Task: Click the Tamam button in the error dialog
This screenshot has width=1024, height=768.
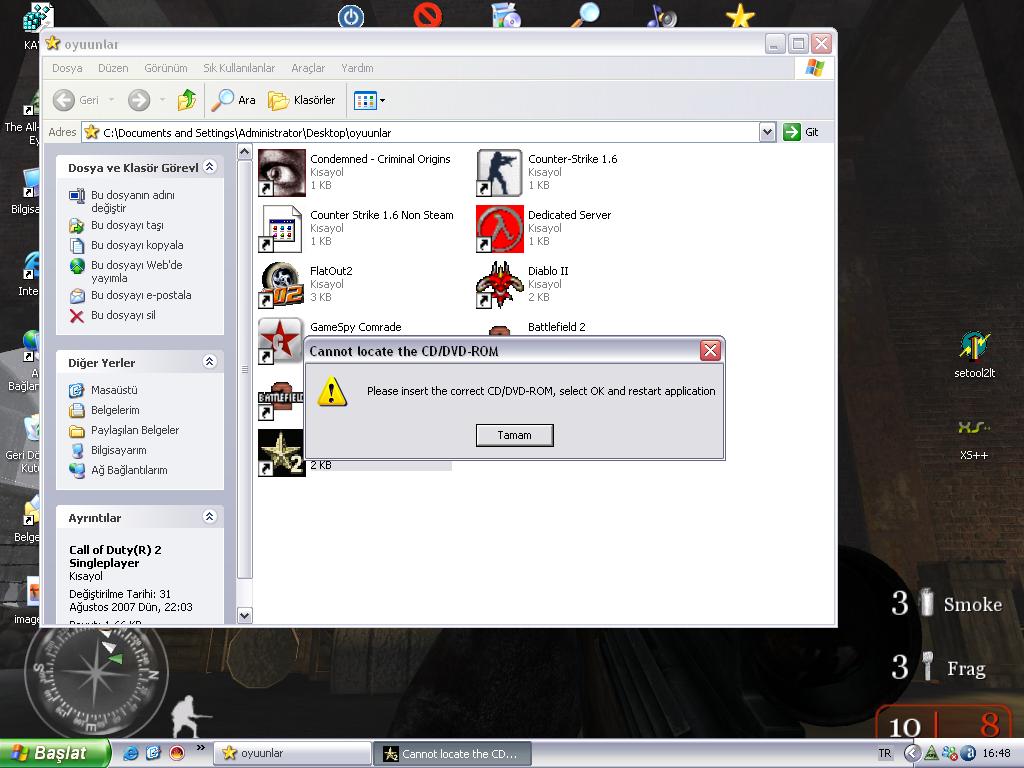Action: 515,436
